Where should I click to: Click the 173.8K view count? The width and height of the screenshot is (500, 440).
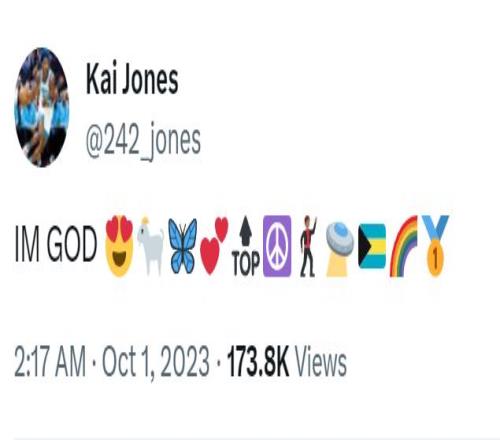pyautogui.click(x=258, y=361)
